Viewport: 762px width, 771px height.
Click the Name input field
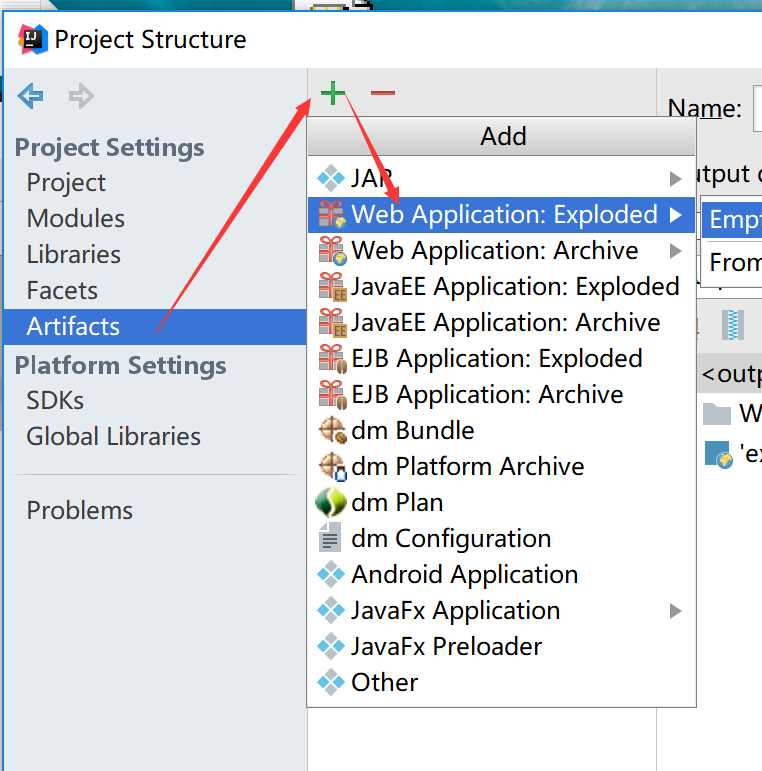(x=758, y=108)
